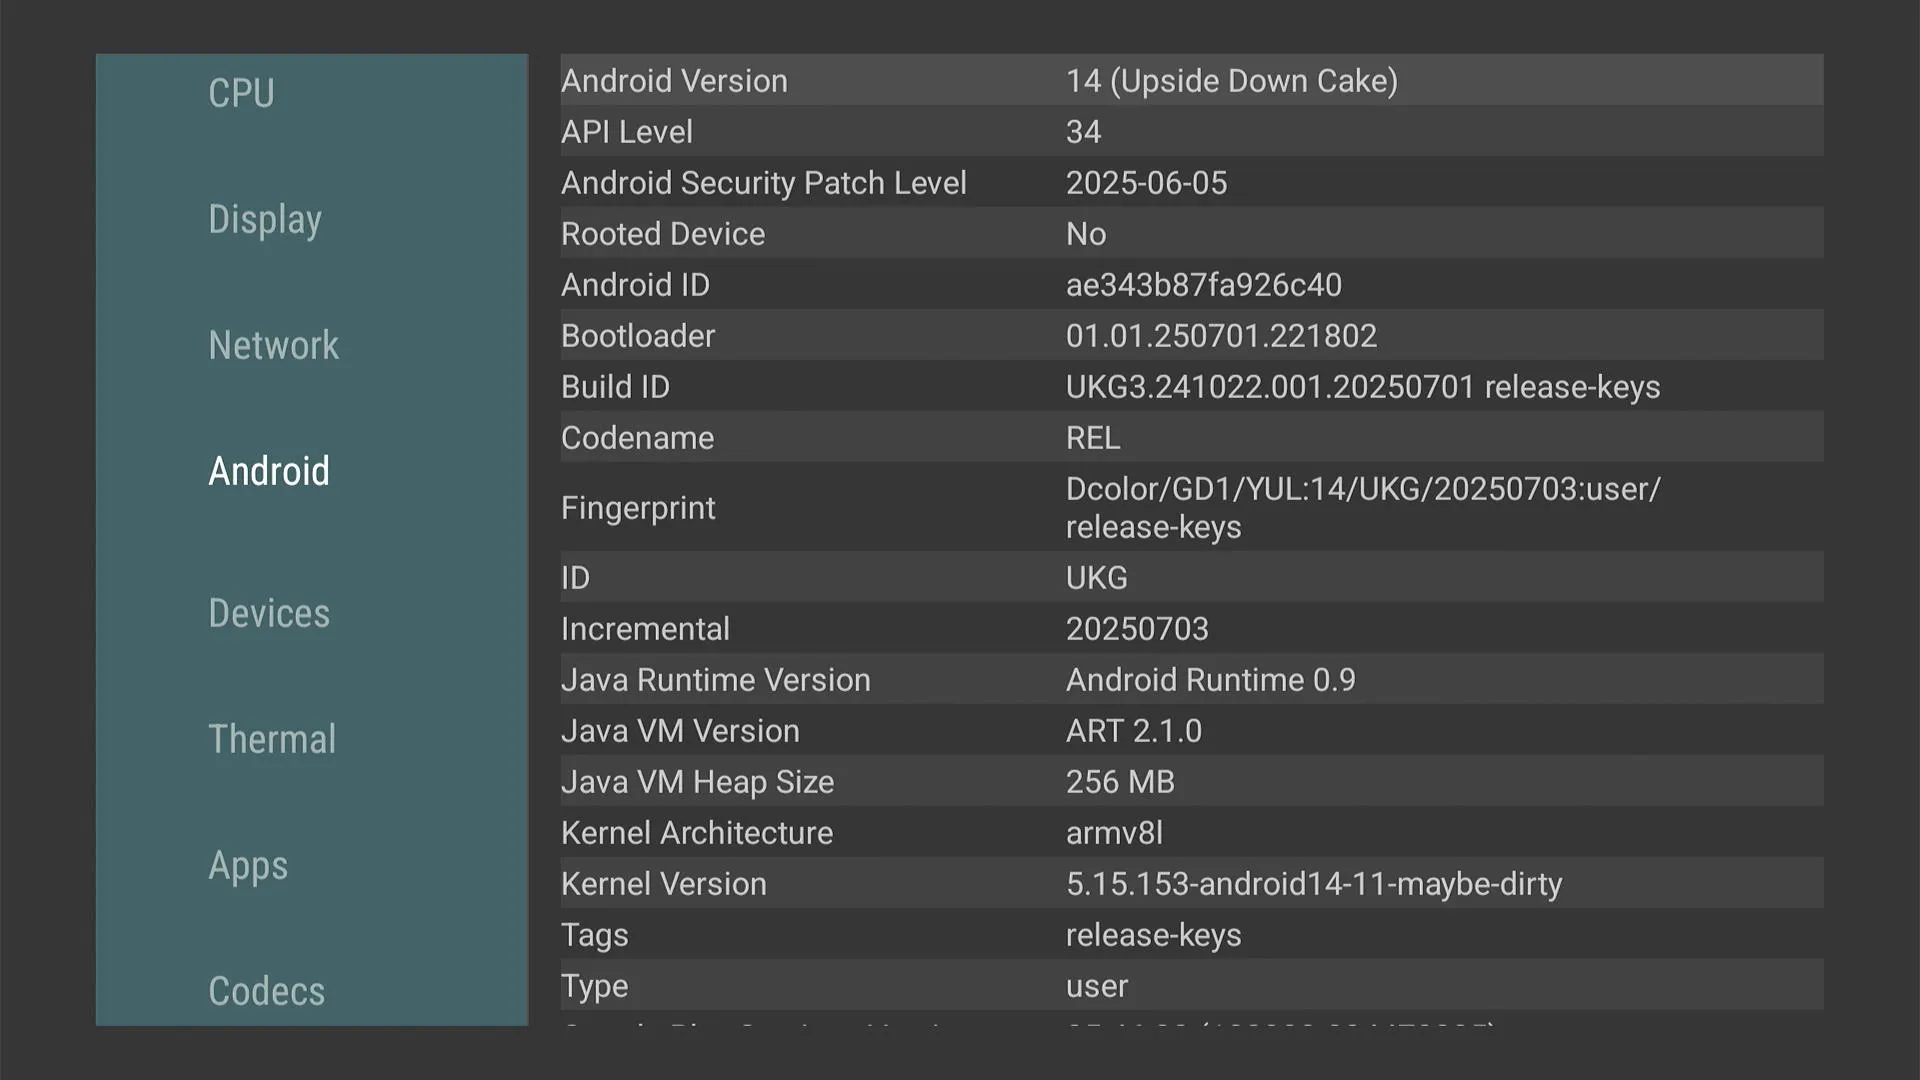Click the Kernel Version row
This screenshot has height=1080, width=1920.
(x=1190, y=884)
